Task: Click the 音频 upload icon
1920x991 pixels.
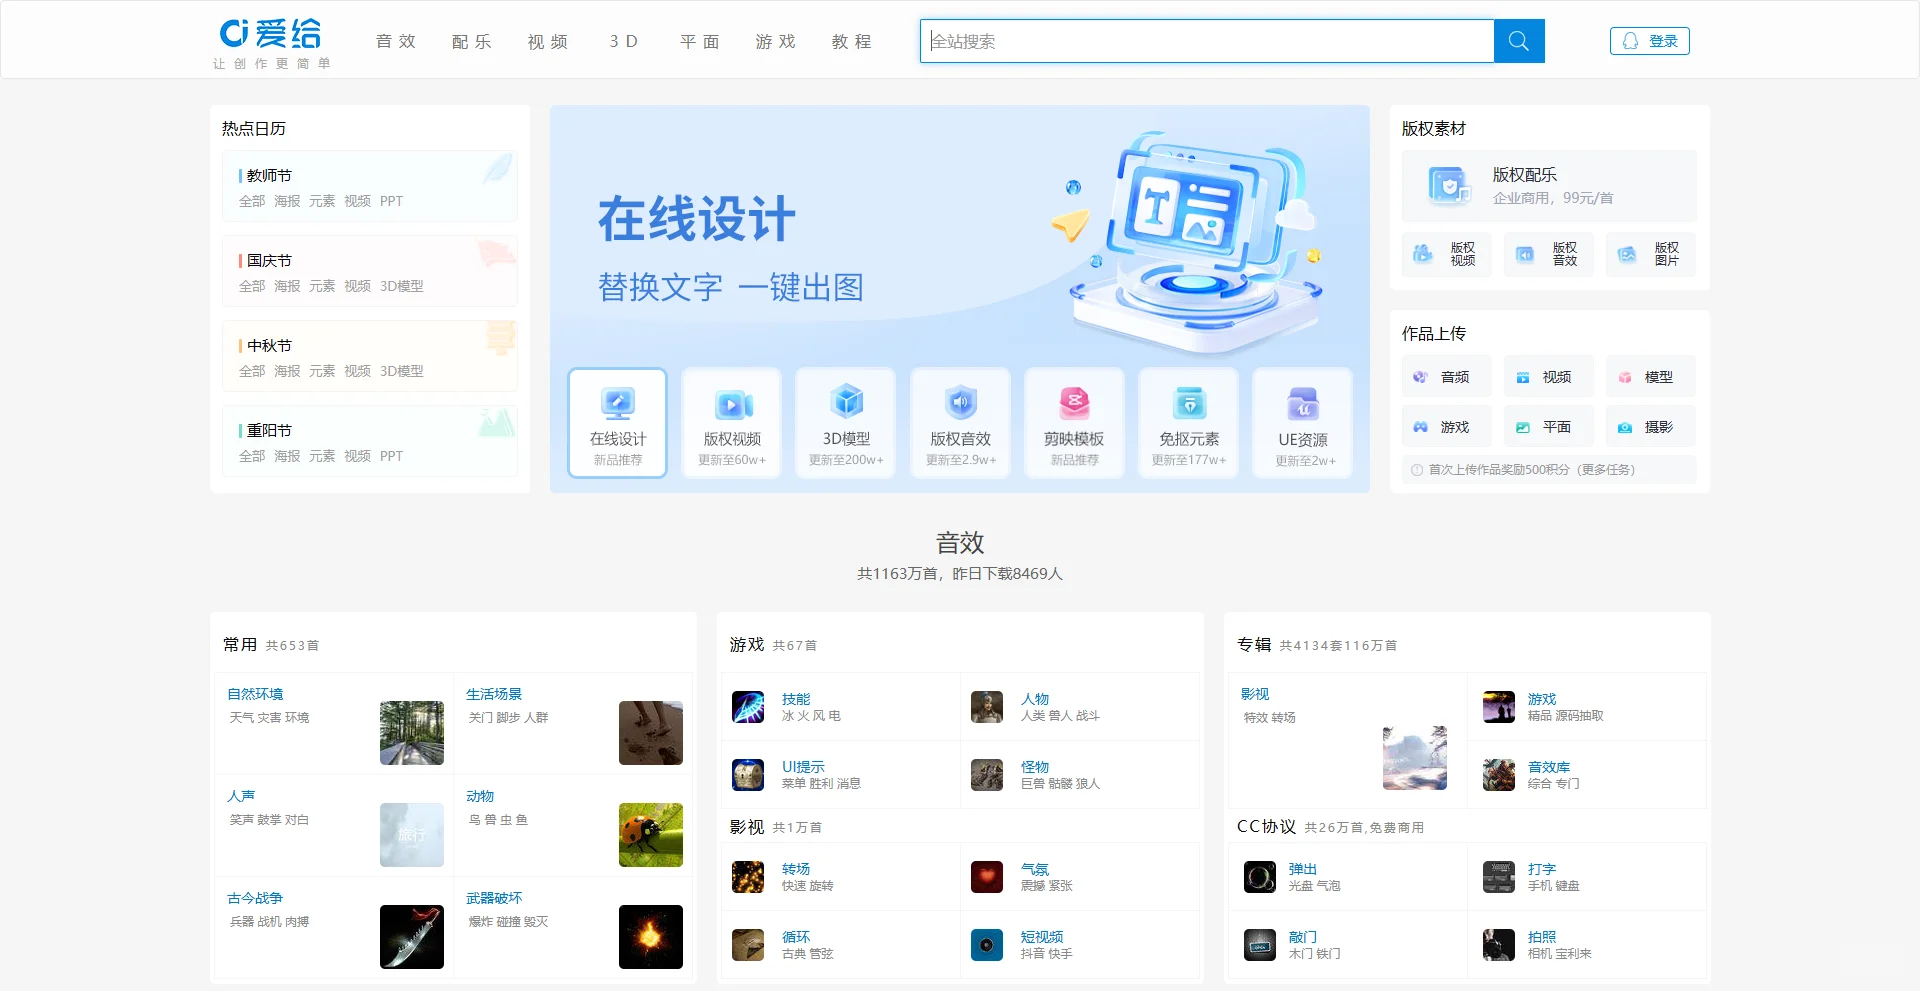Action: point(1421,376)
